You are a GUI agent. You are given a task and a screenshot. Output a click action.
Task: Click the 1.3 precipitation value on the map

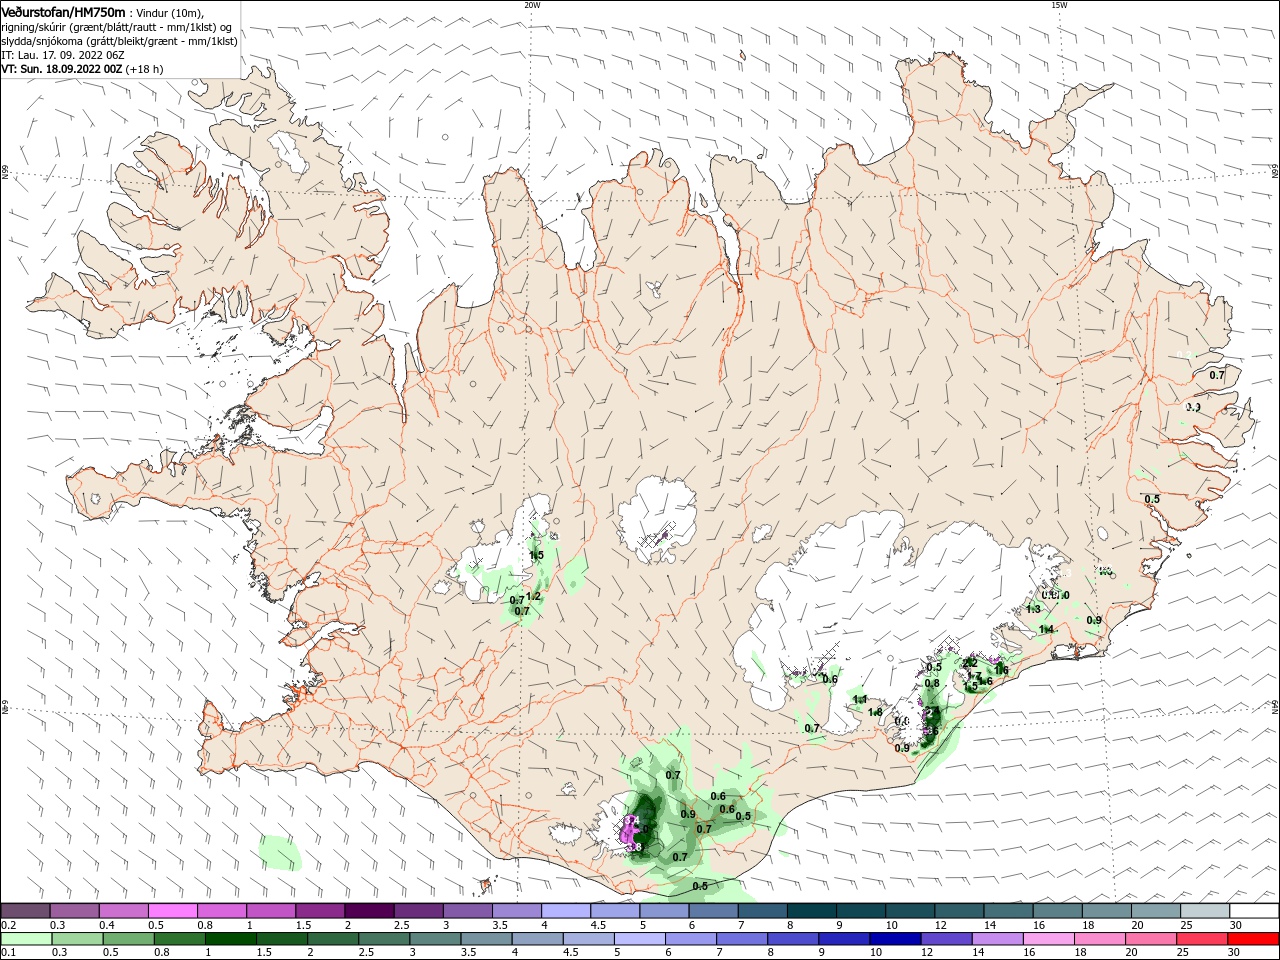click(1034, 609)
